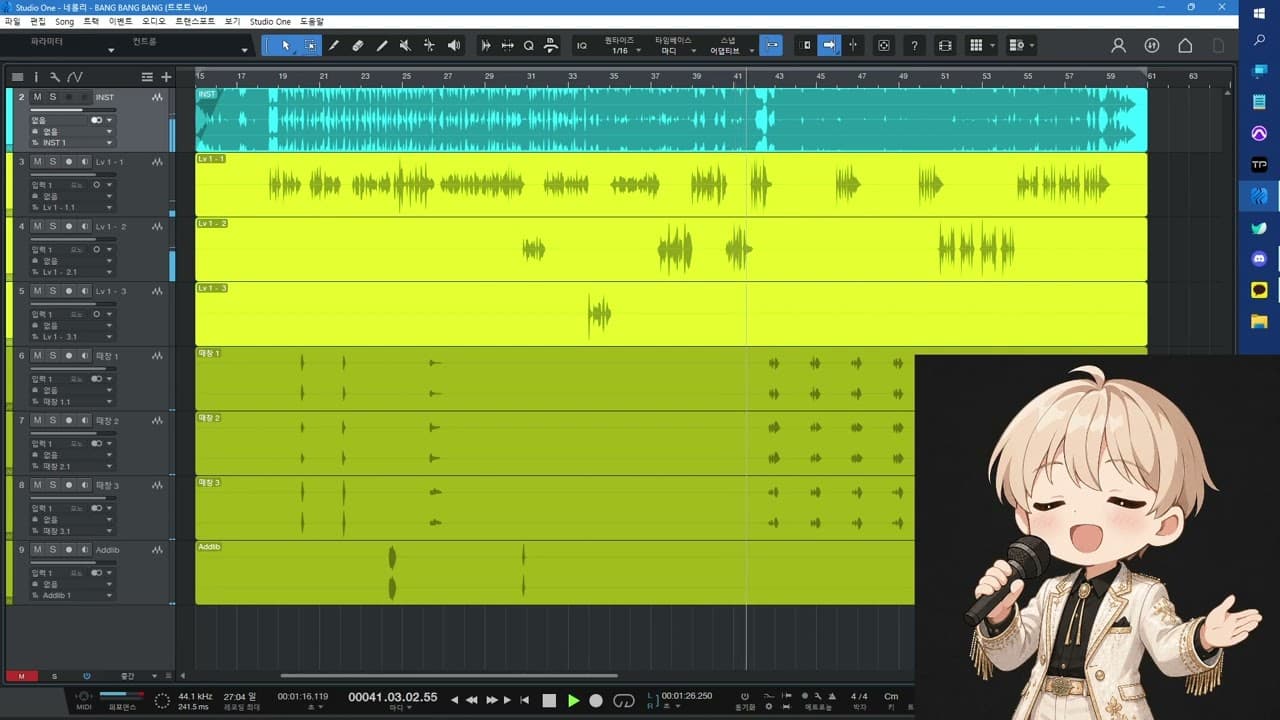The image size is (1280, 720).
Task: Open the Song menu
Action: click(64, 21)
